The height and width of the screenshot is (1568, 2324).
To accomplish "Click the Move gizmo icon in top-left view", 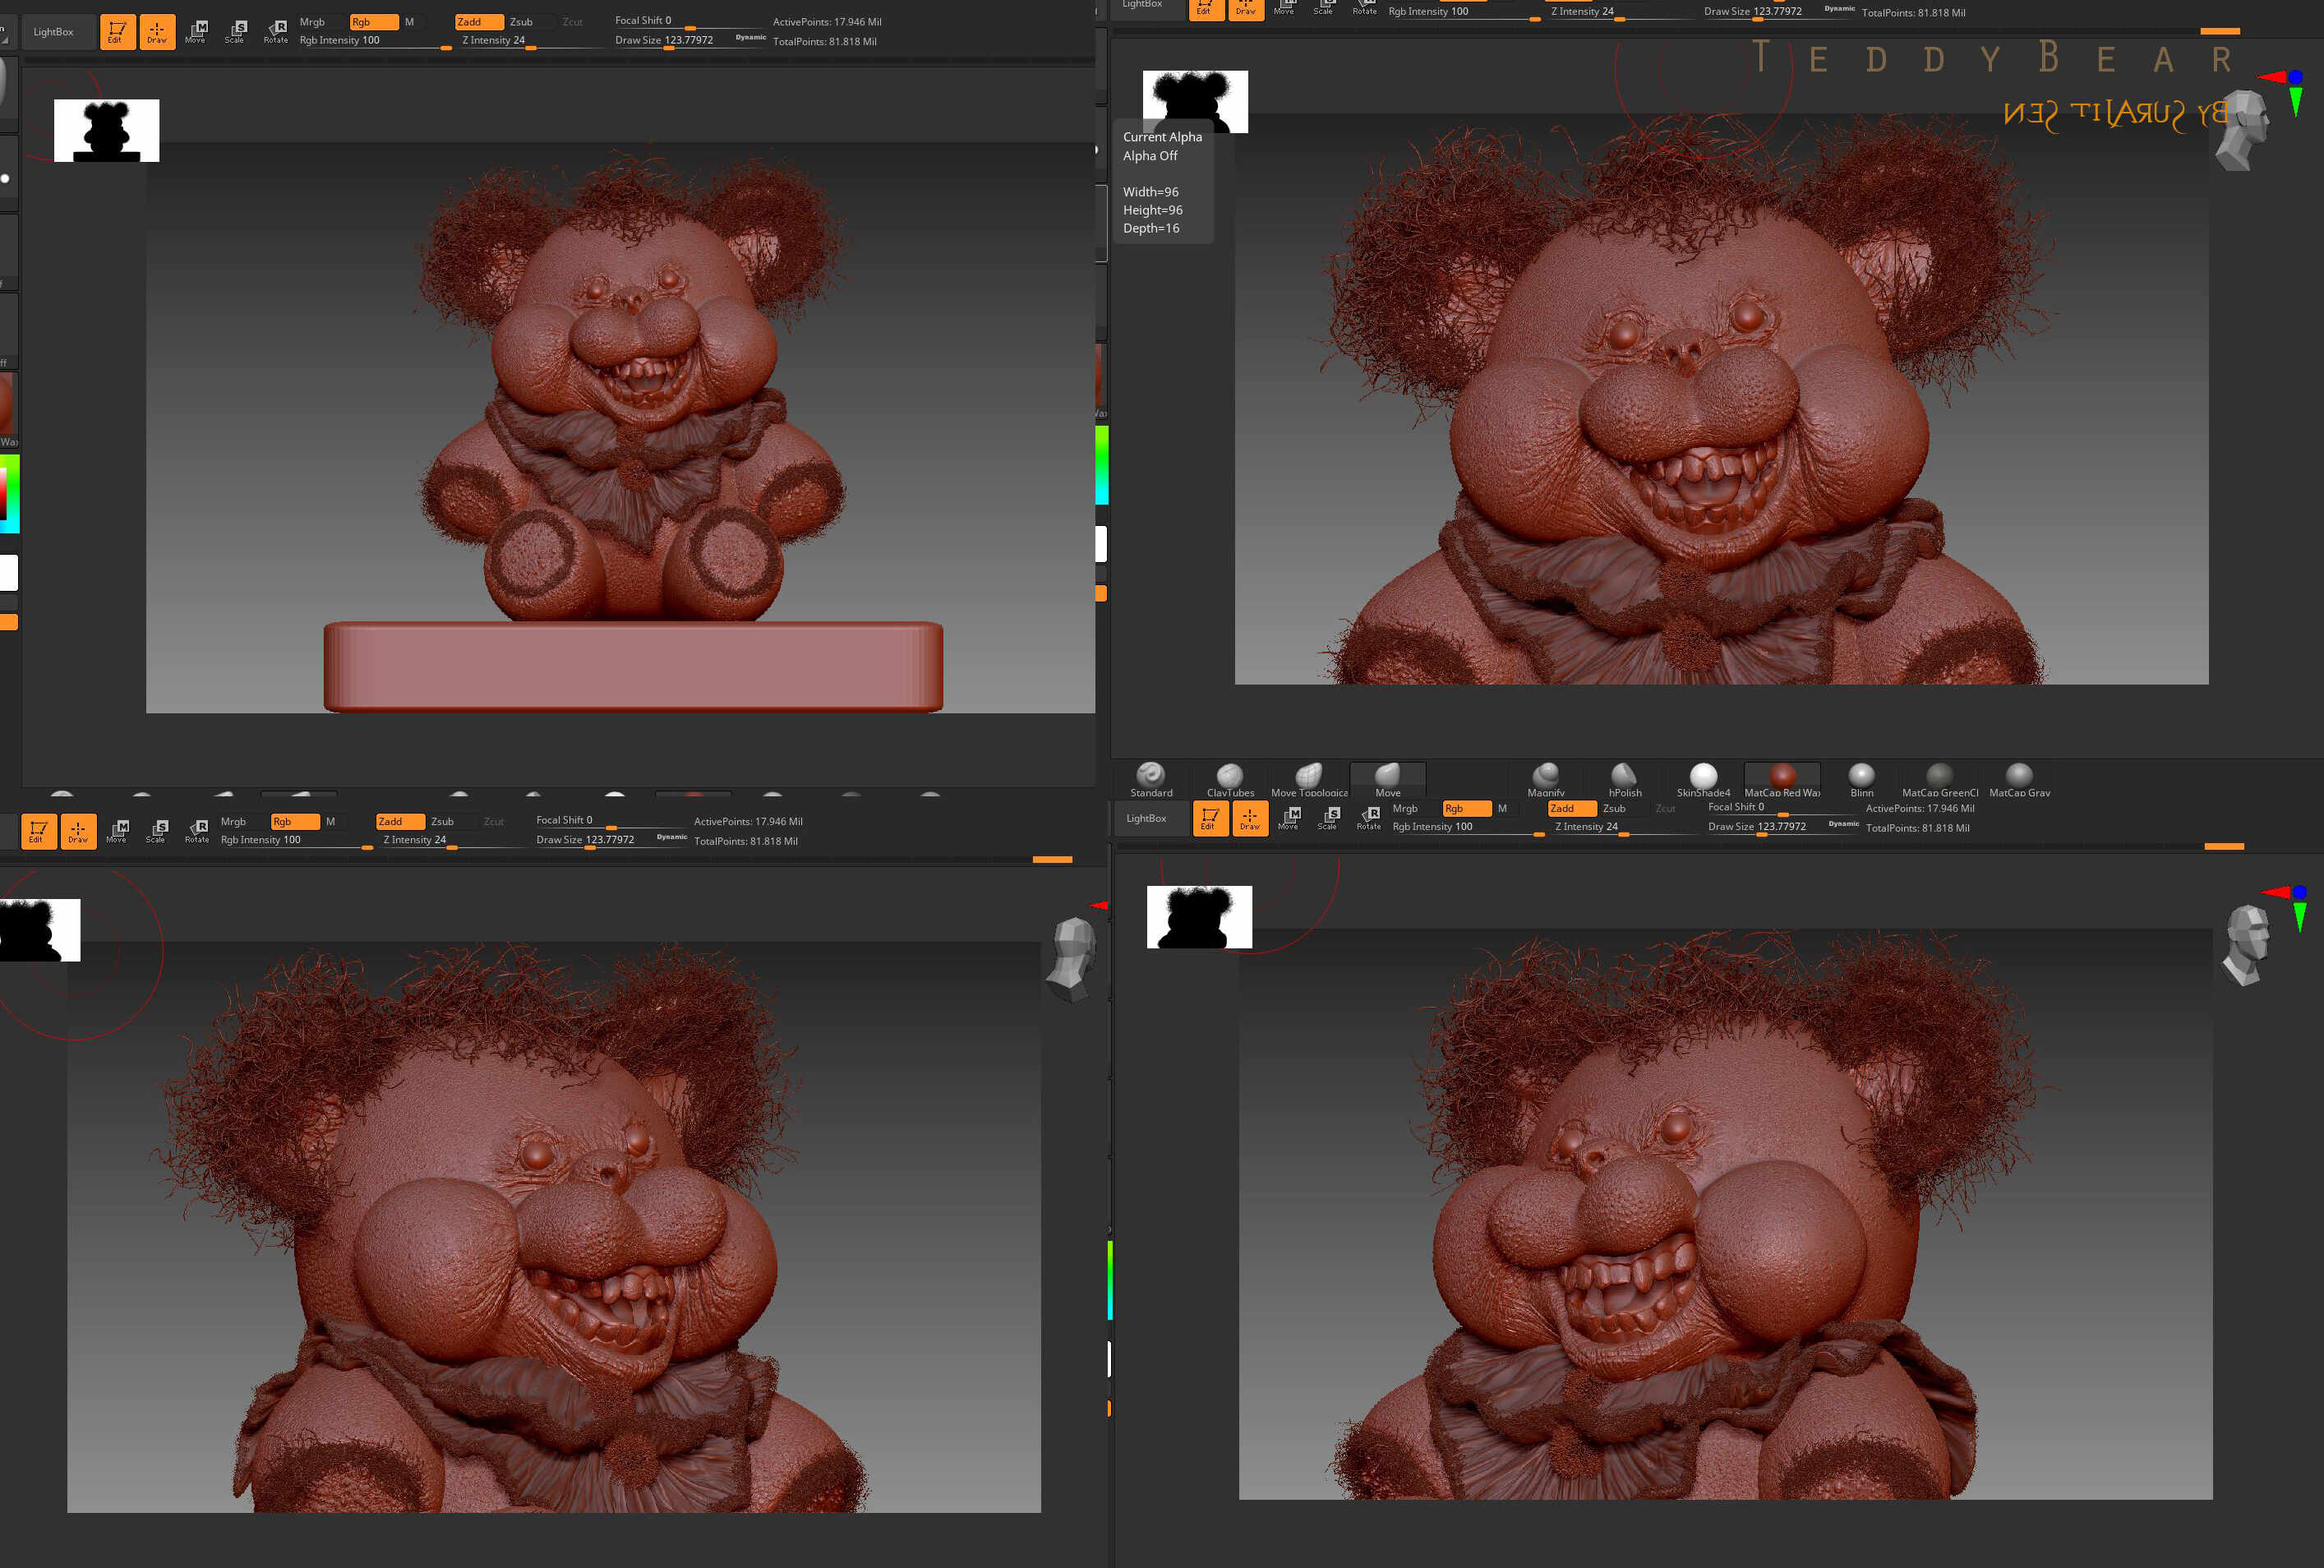I will 196,32.
